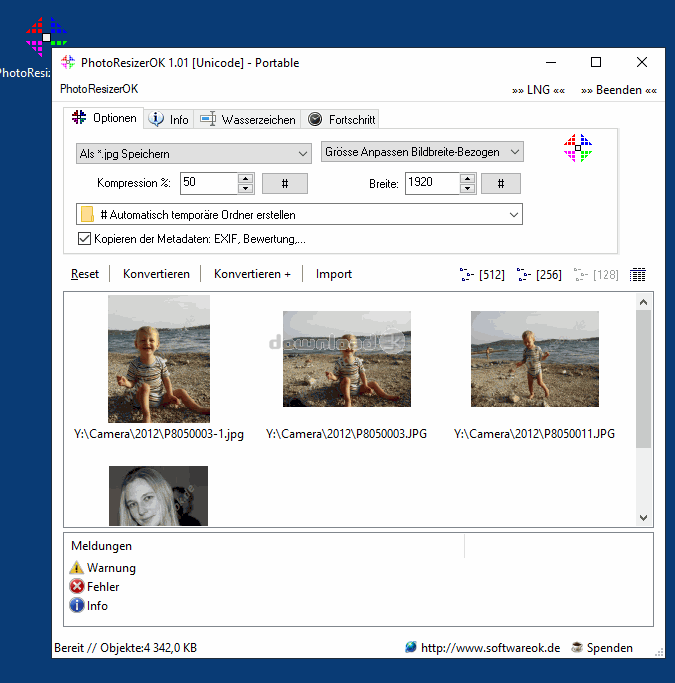This screenshot has height=683, width=675.
Task: Click the title bar application icon
Action: [68, 62]
